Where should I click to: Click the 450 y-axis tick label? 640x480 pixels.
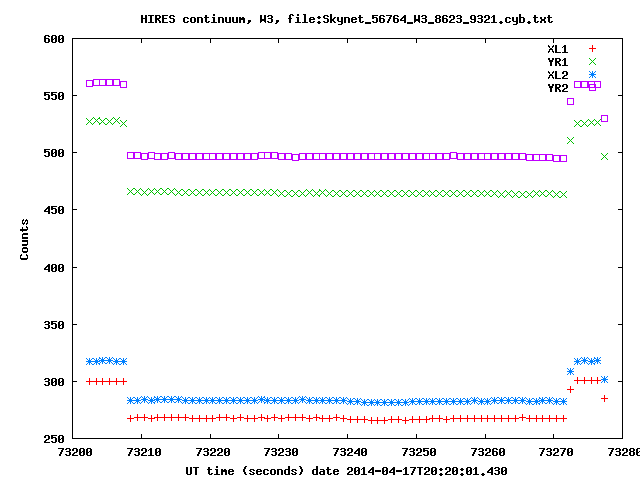click(x=54, y=210)
